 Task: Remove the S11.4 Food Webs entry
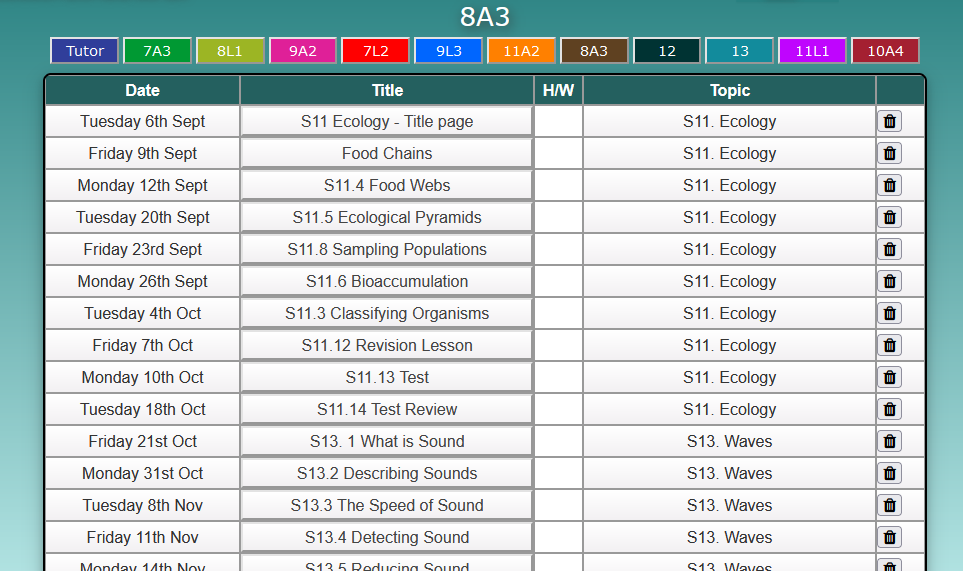click(889, 185)
